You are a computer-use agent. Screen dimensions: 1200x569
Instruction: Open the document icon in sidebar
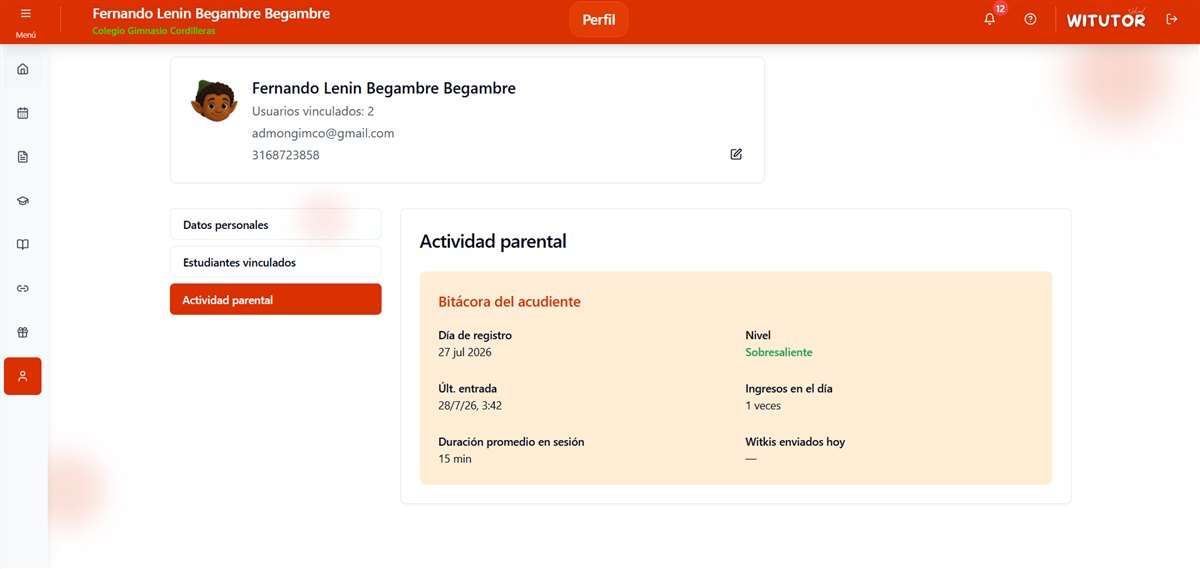tap(23, 157)
